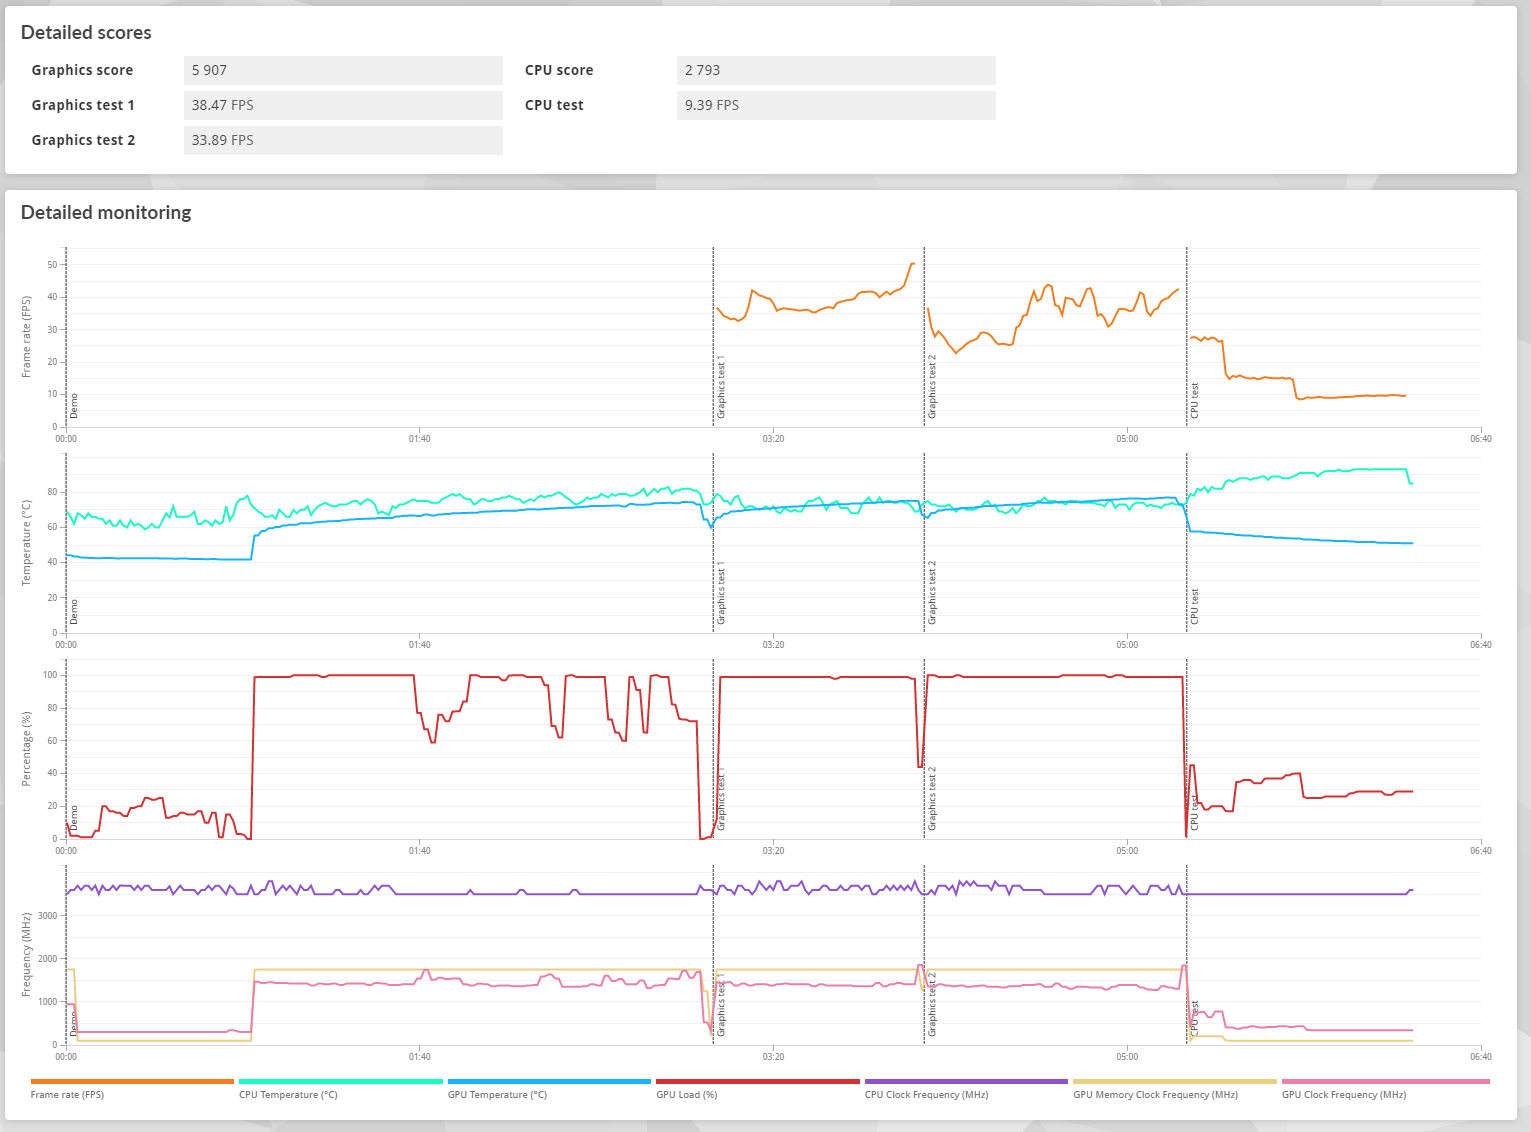Click the Detailed monitoring heading
This screenshot has height=1132, width=1531.
tap(106, 212)
